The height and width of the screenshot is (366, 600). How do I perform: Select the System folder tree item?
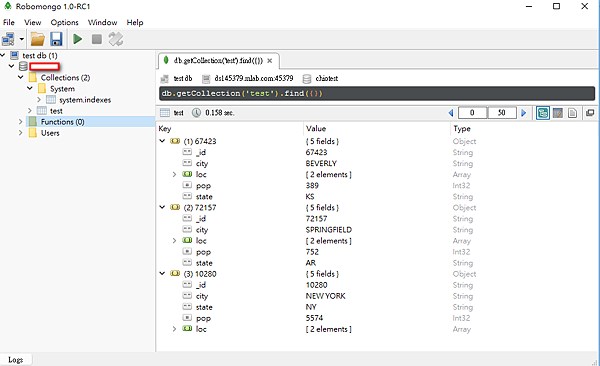point(62,89)
